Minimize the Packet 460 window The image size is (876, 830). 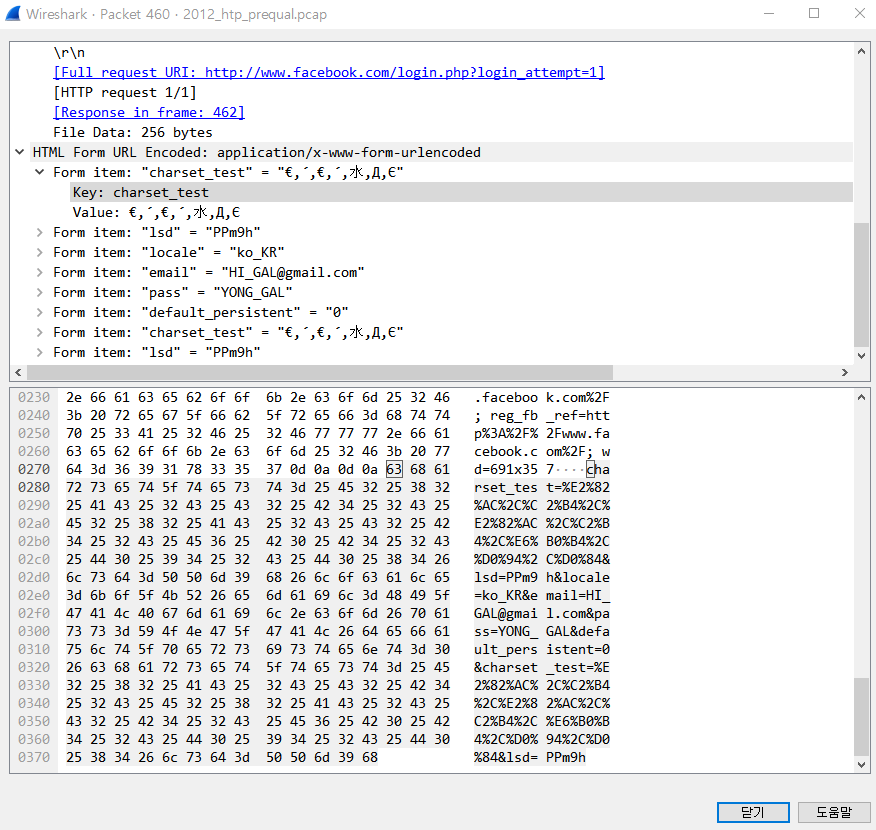(x=769, y=13)
